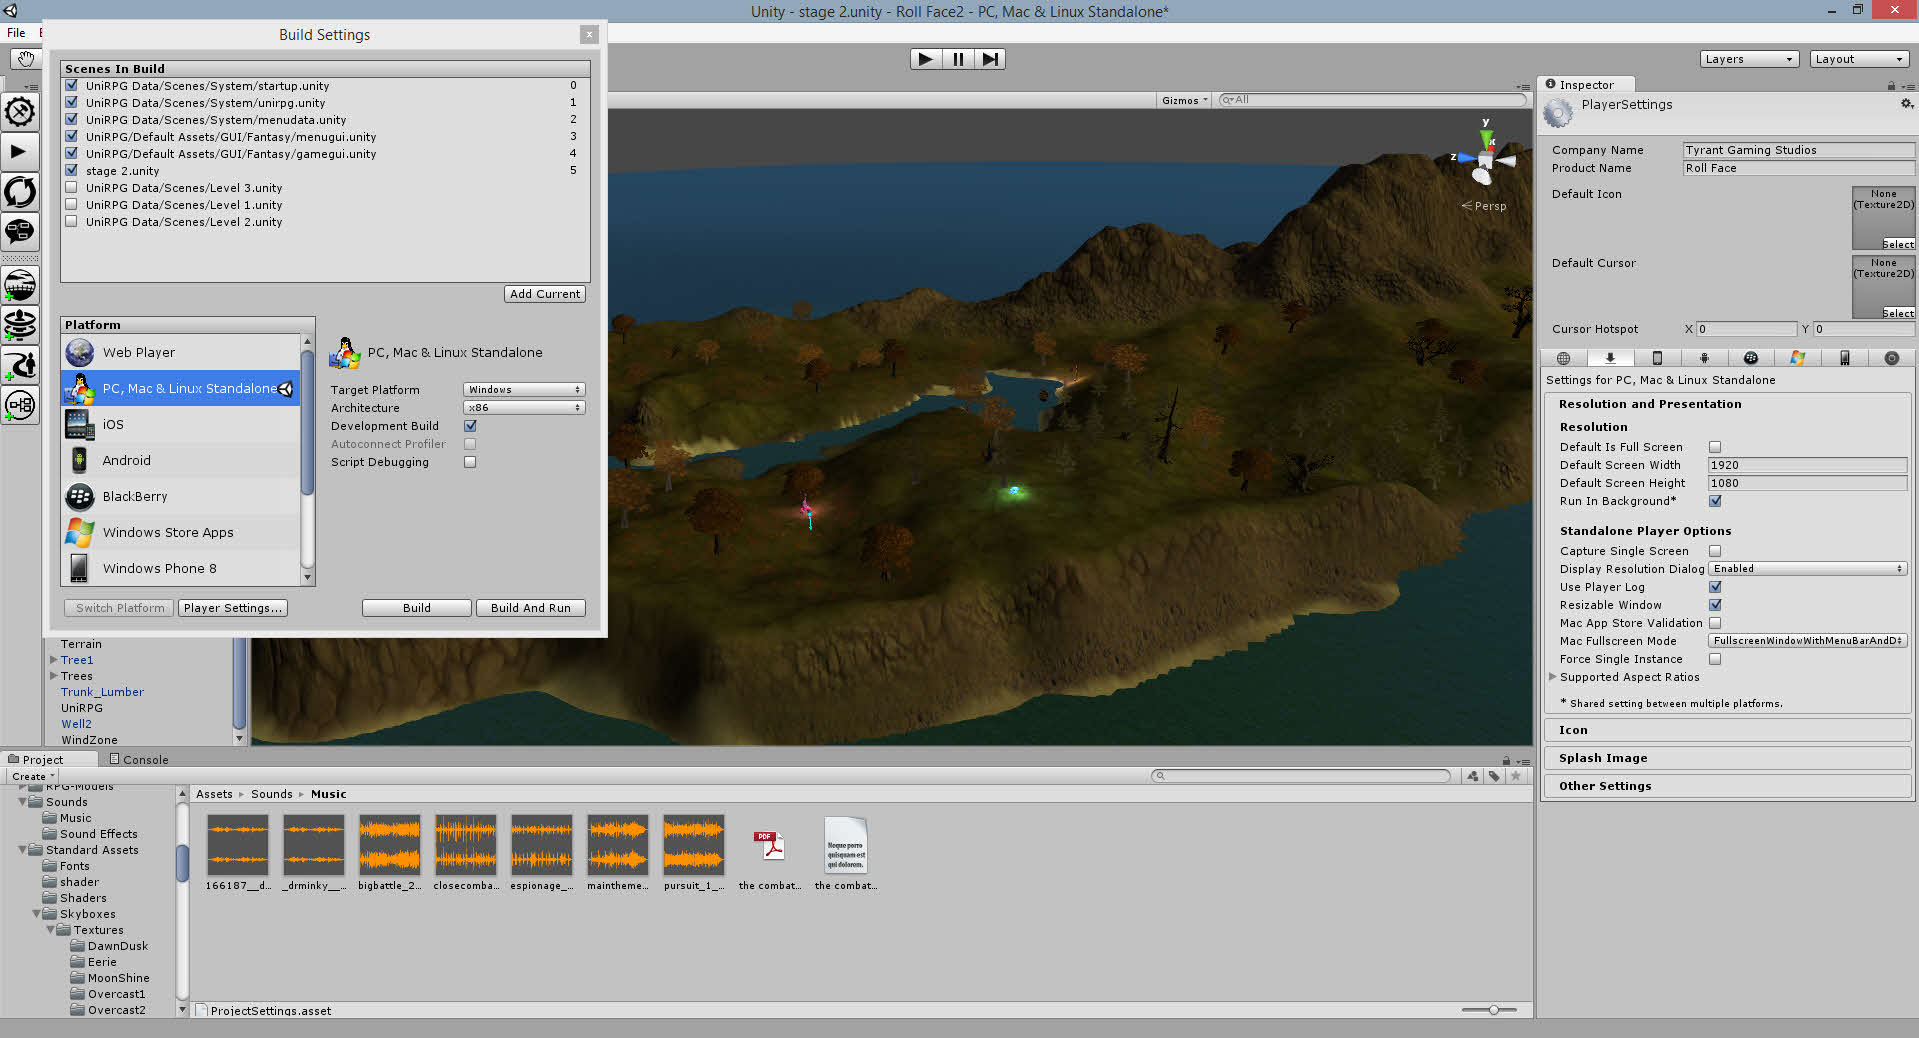Click the Add Current button
Image resolution: width=1919 pixels, height=1038 pixels.
pos(545,294)
